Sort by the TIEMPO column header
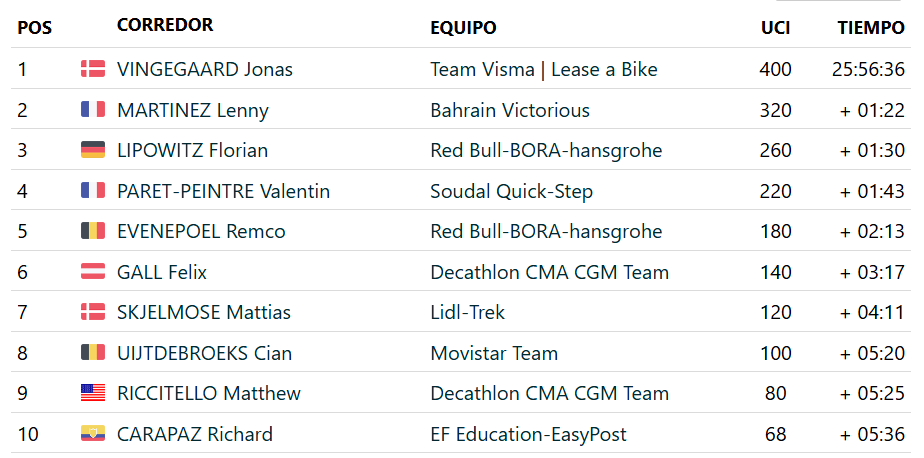 coord(870,28)
